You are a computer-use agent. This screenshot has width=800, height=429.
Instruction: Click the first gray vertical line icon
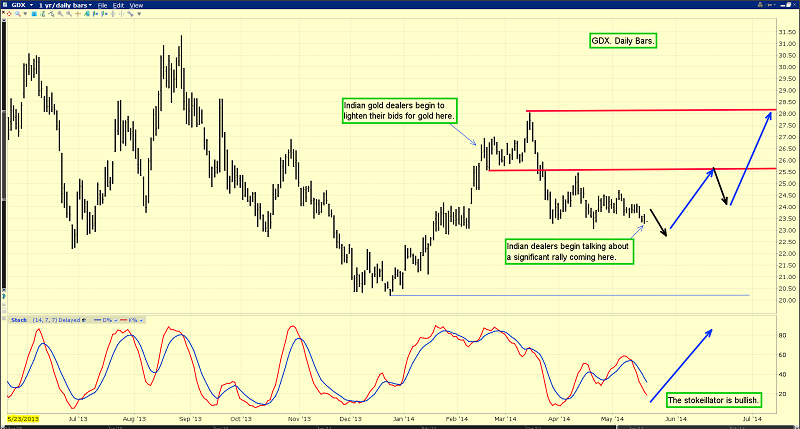(113, 14)
